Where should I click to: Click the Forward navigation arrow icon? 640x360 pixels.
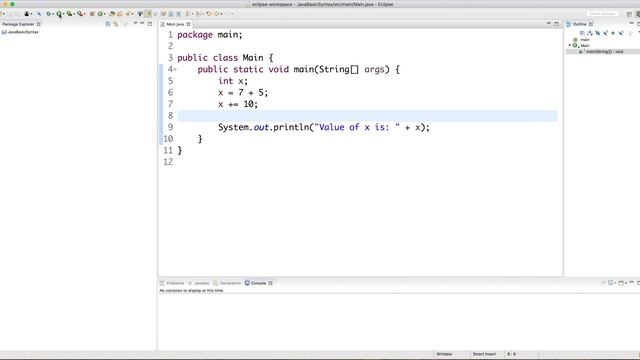(x=216, y=14)
